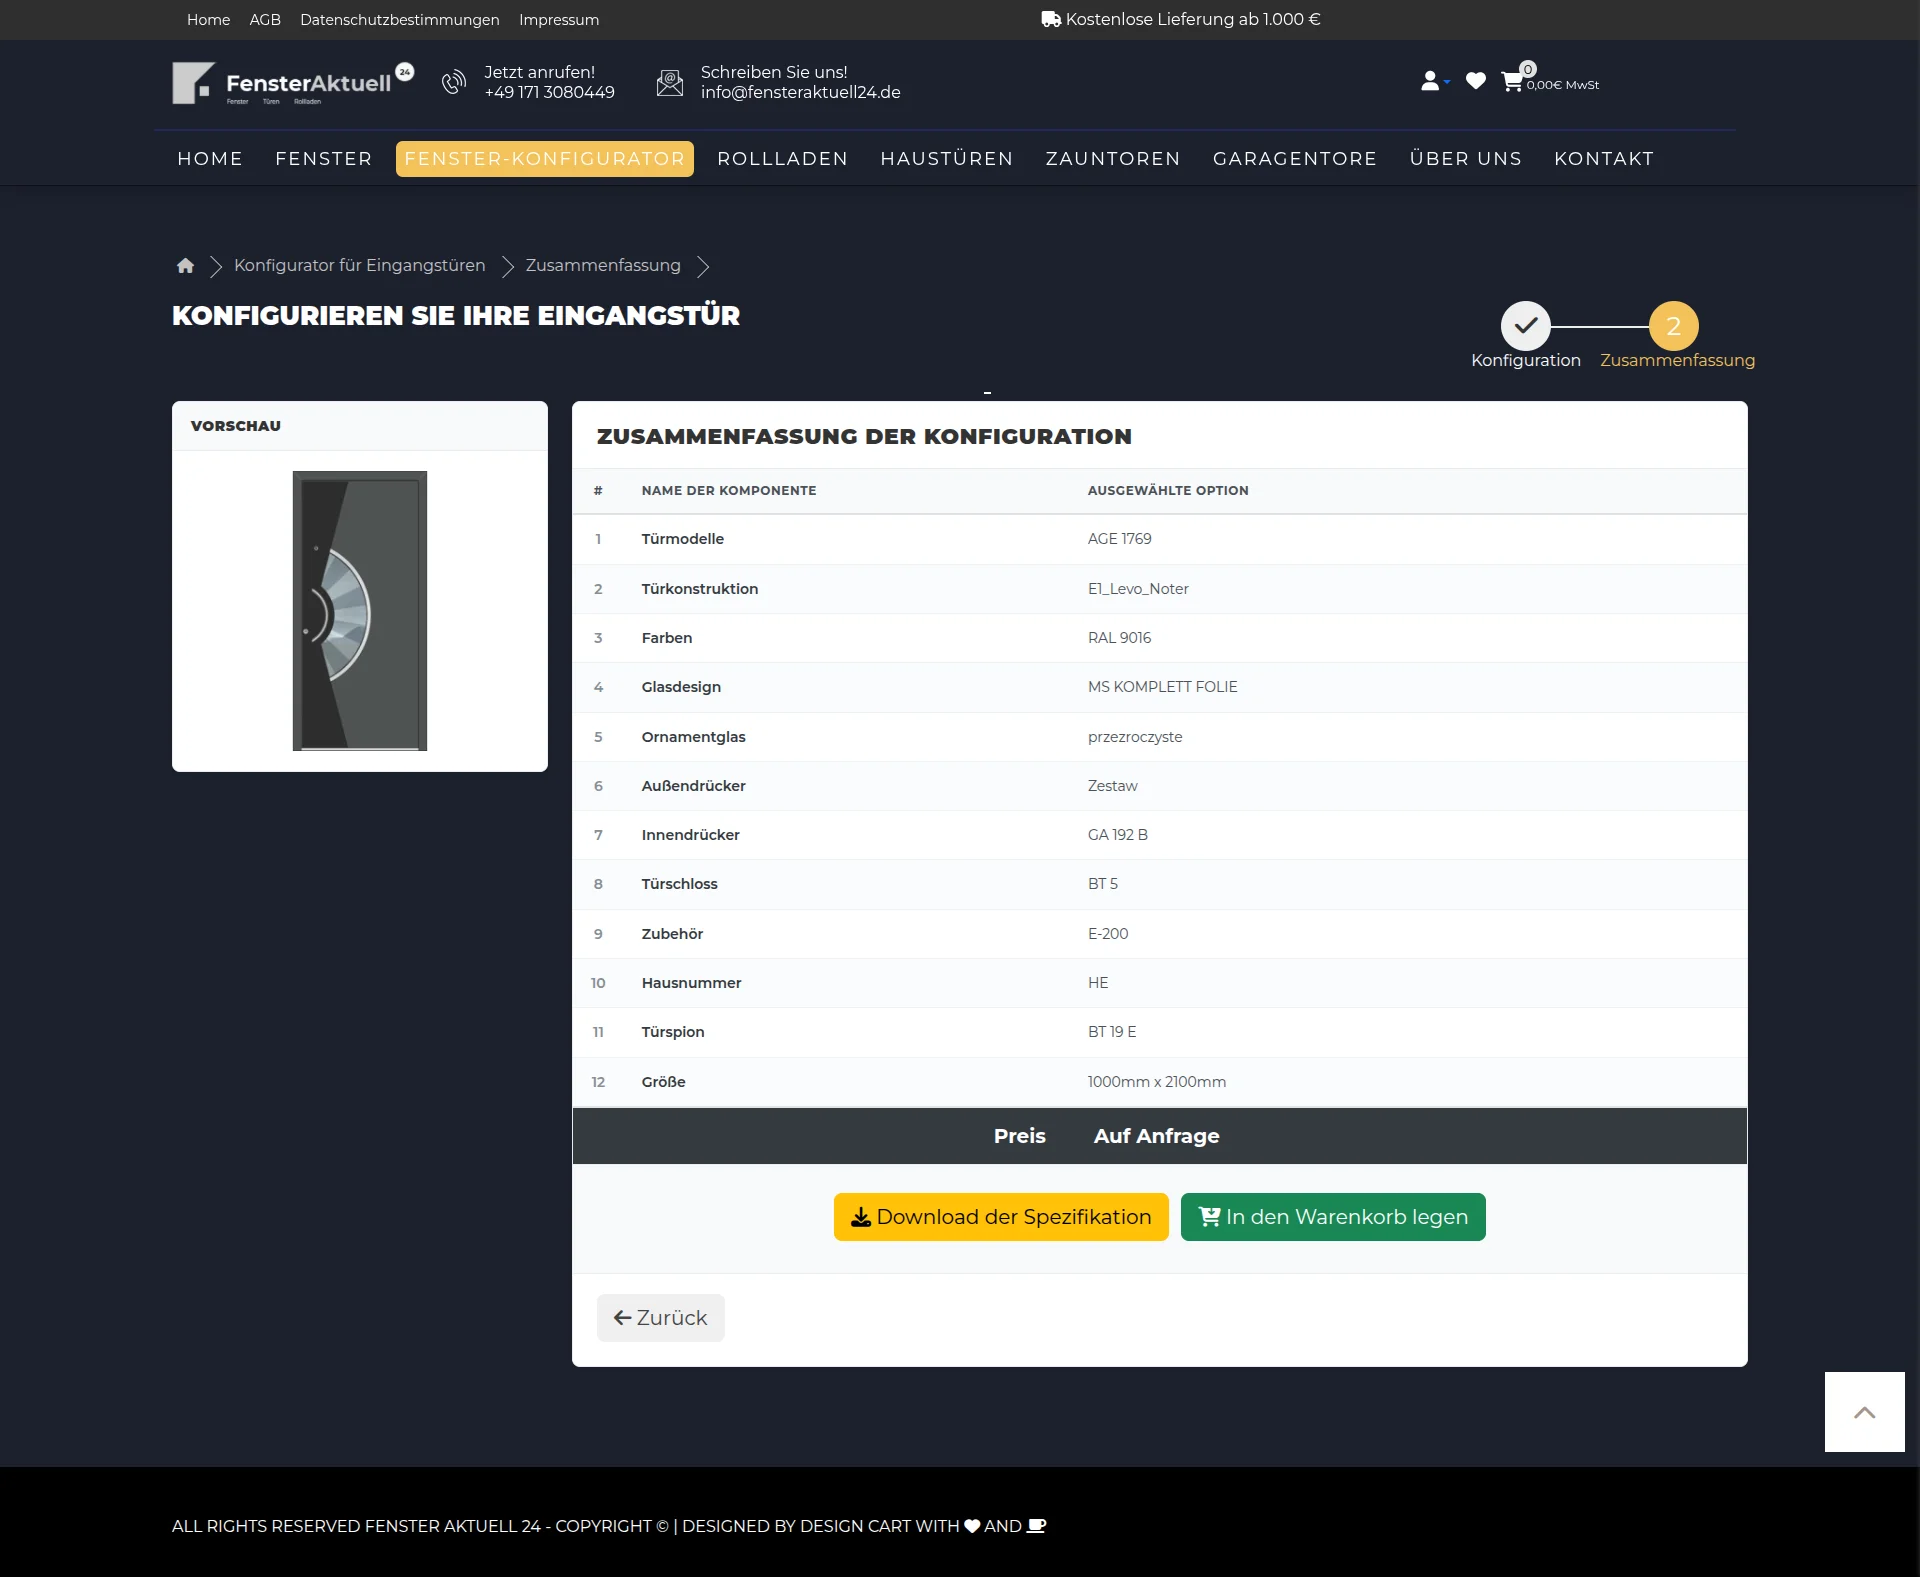Viewport: 1920px width, 1577px height.
Task: Select FENSTER-KONFIGURATOR menu item
Action: [x=545, y=158]
